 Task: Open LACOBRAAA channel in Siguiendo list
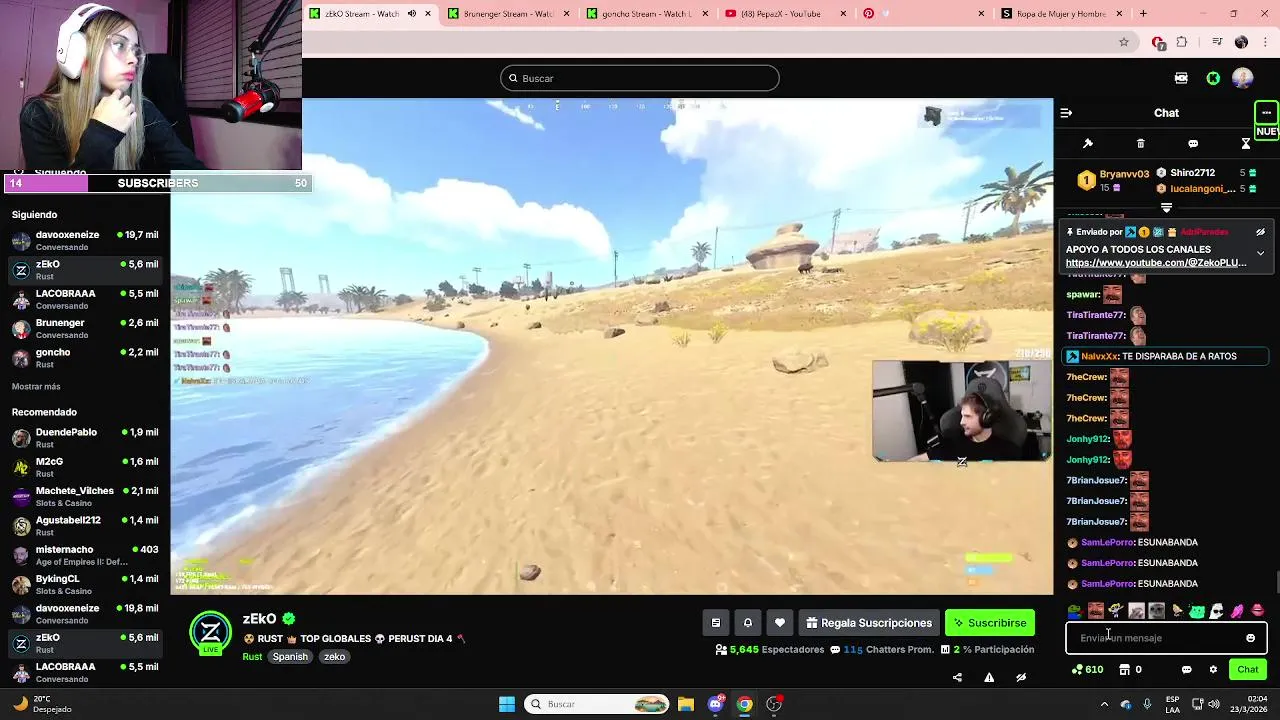tap(85, 299)
